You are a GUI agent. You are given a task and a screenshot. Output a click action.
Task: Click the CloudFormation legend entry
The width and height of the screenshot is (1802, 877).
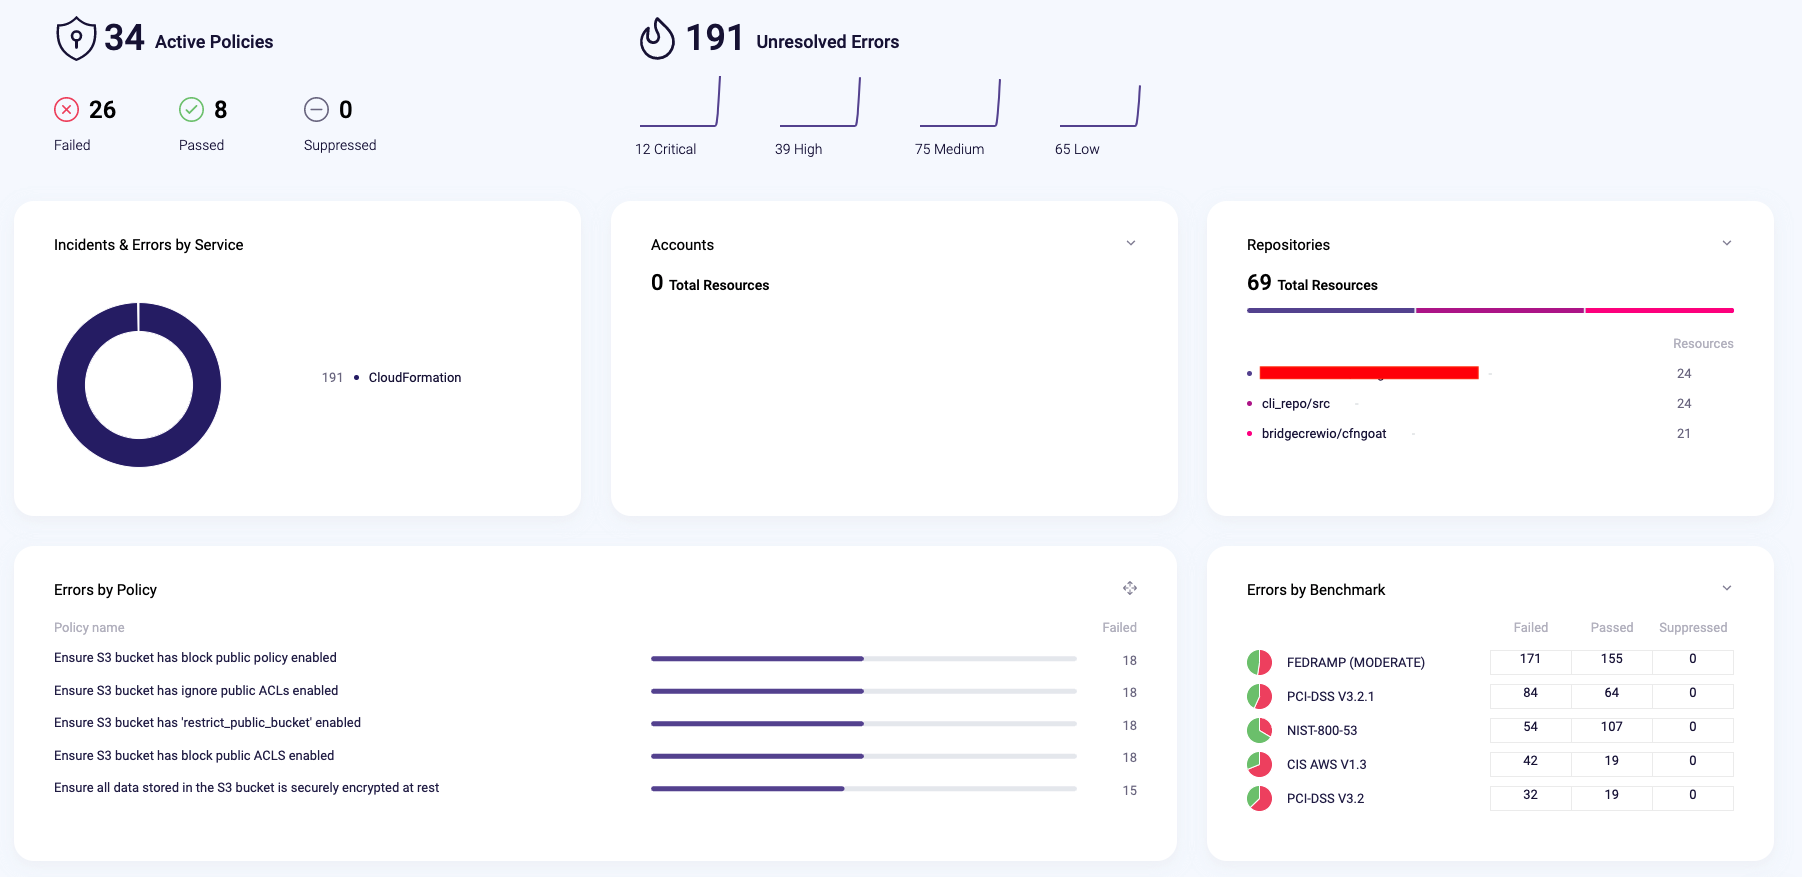(x=415, y=378)
